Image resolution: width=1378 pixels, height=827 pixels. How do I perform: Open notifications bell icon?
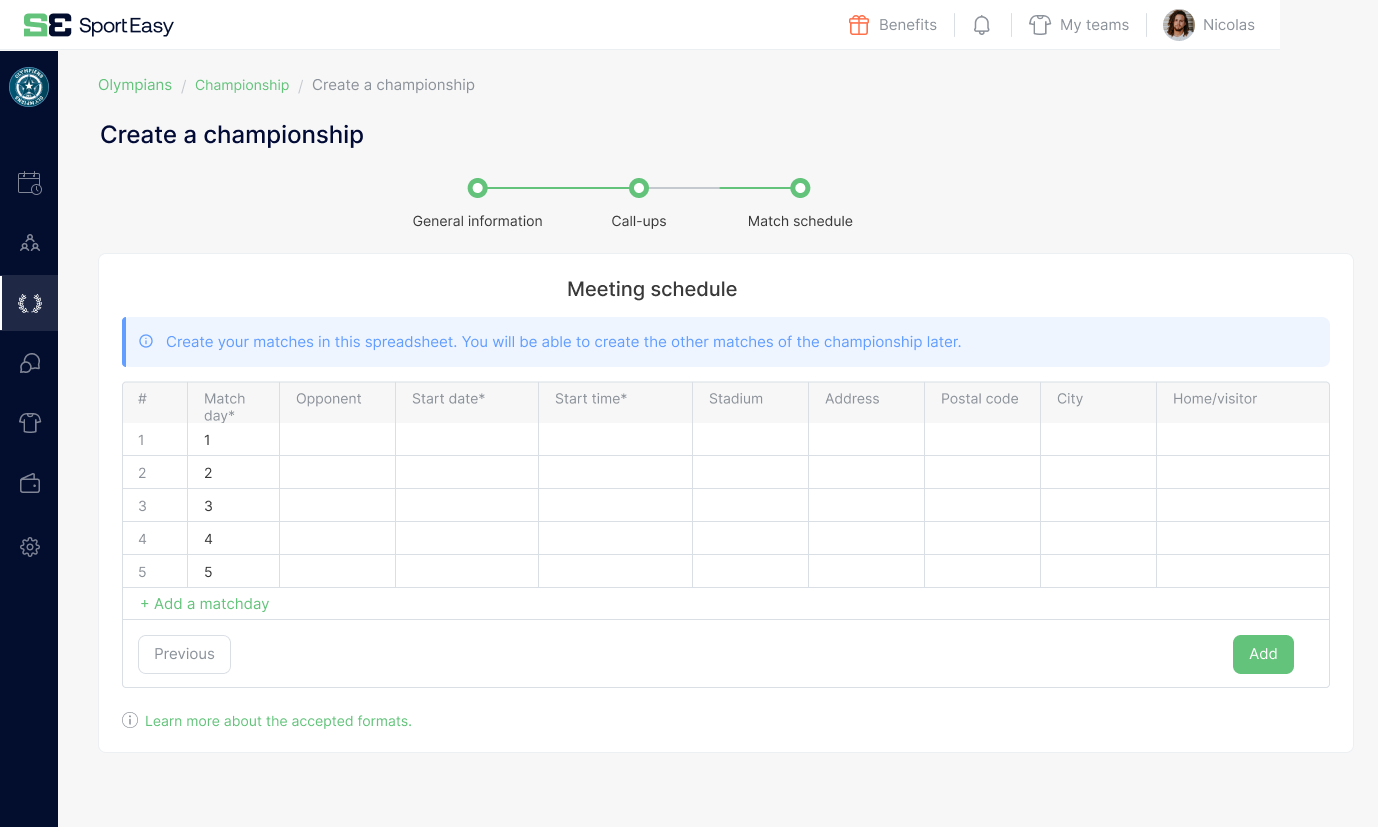(982, 25)
